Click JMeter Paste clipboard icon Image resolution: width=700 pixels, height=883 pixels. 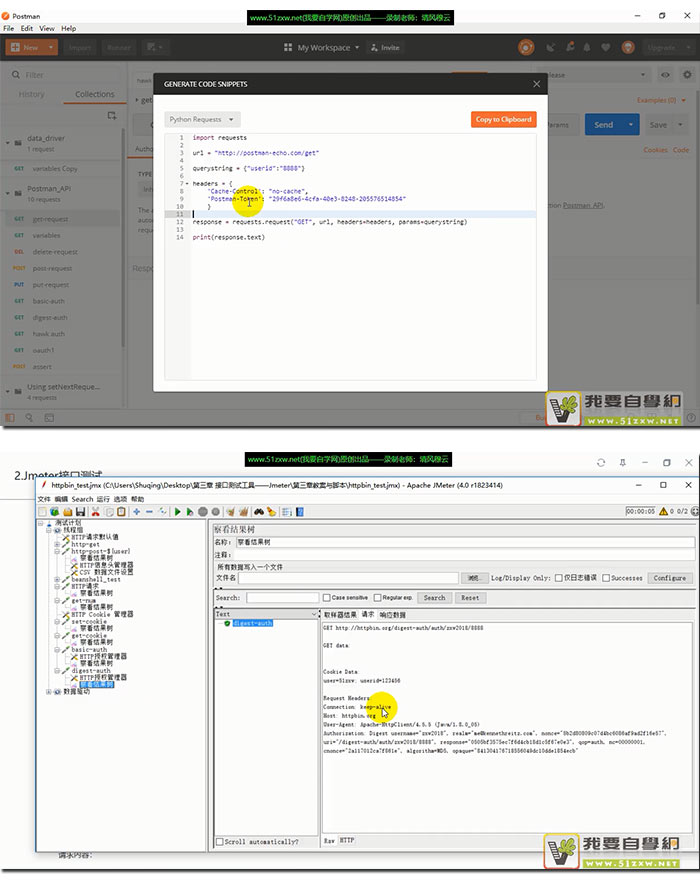tap(121, 511)
